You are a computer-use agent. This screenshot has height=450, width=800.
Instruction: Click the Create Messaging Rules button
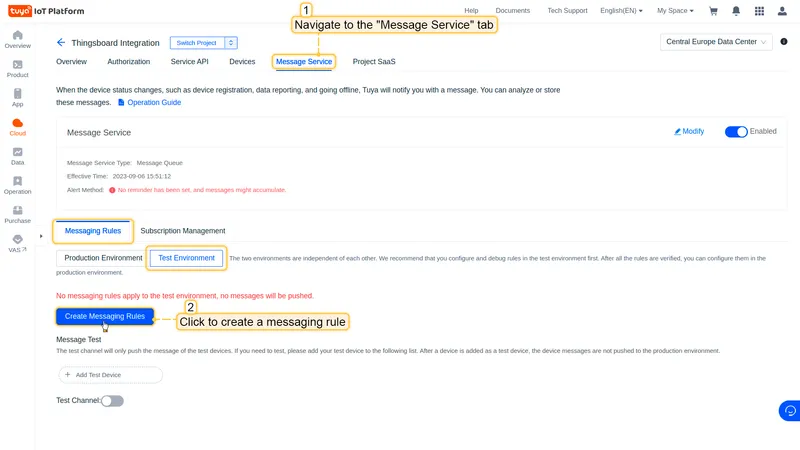(x=105, y=316)
